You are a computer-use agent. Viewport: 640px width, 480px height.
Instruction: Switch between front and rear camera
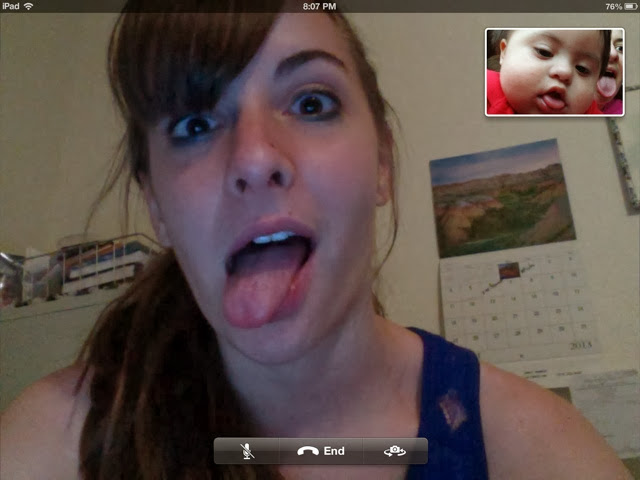pyautogui.click(x=395, y=451)
